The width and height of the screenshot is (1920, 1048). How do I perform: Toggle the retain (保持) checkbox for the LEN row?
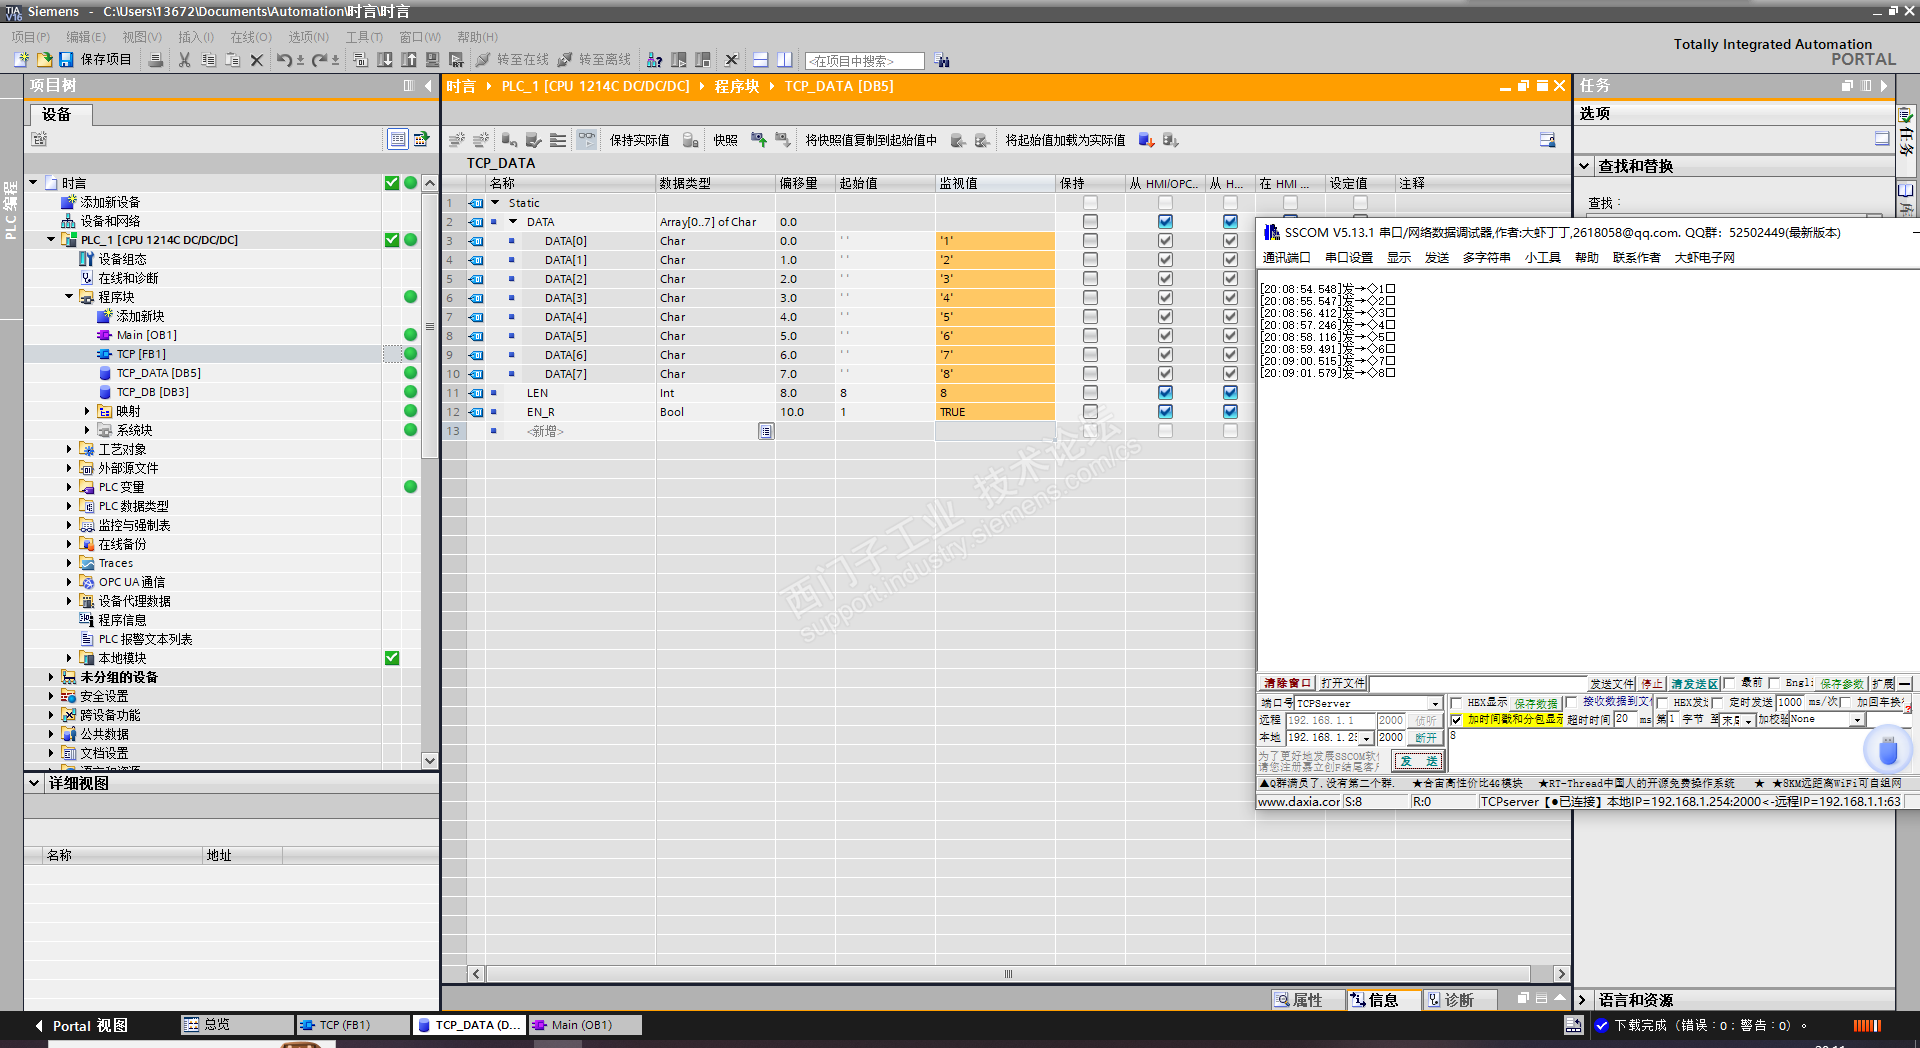pyautogui.click(x=1090, y=393)
